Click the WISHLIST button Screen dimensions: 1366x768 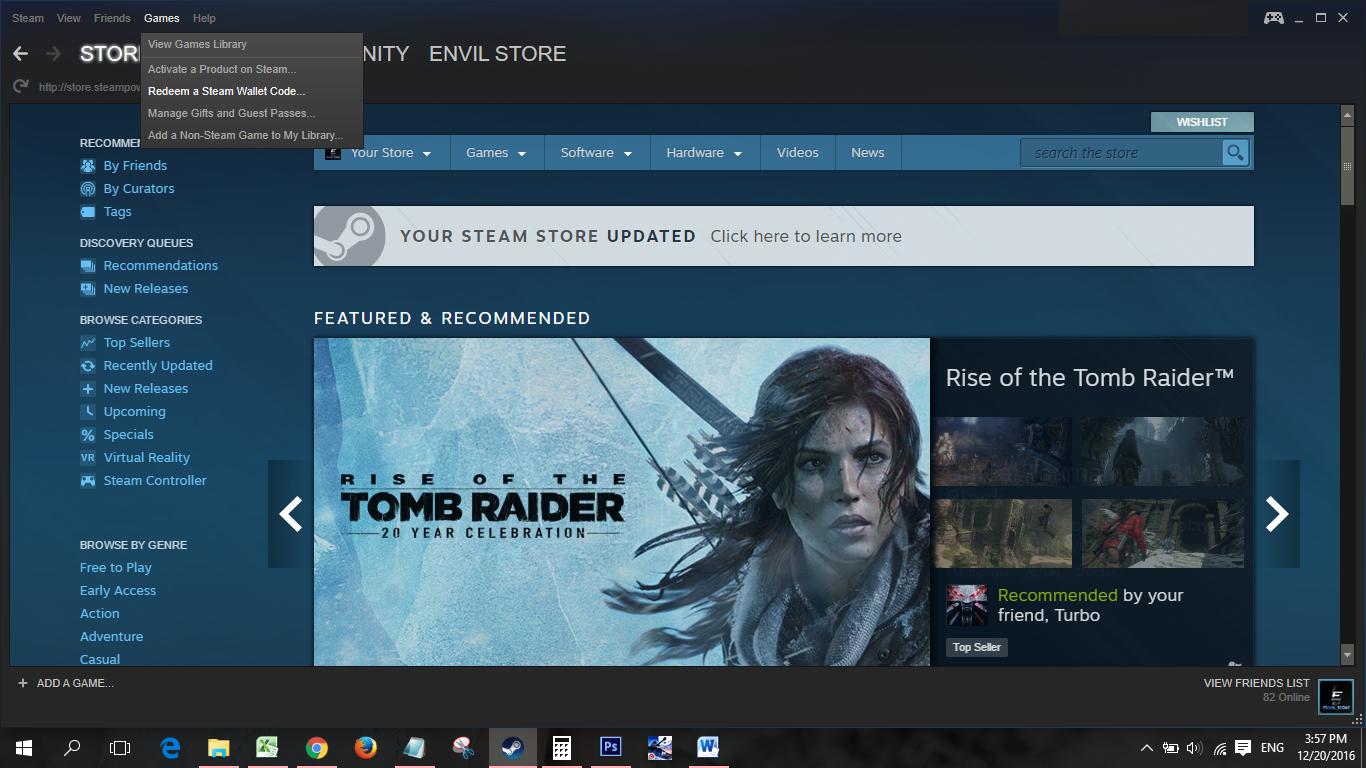click(x=1201, y=122)
